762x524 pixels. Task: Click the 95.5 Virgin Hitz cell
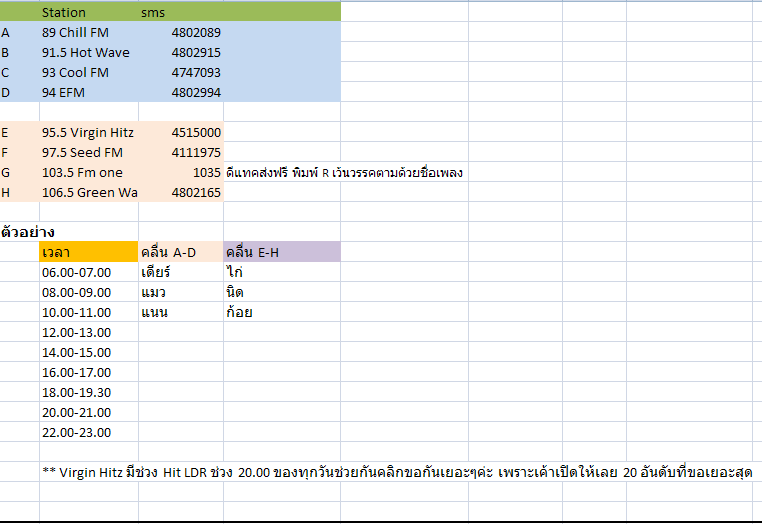(x=89, y=132)
